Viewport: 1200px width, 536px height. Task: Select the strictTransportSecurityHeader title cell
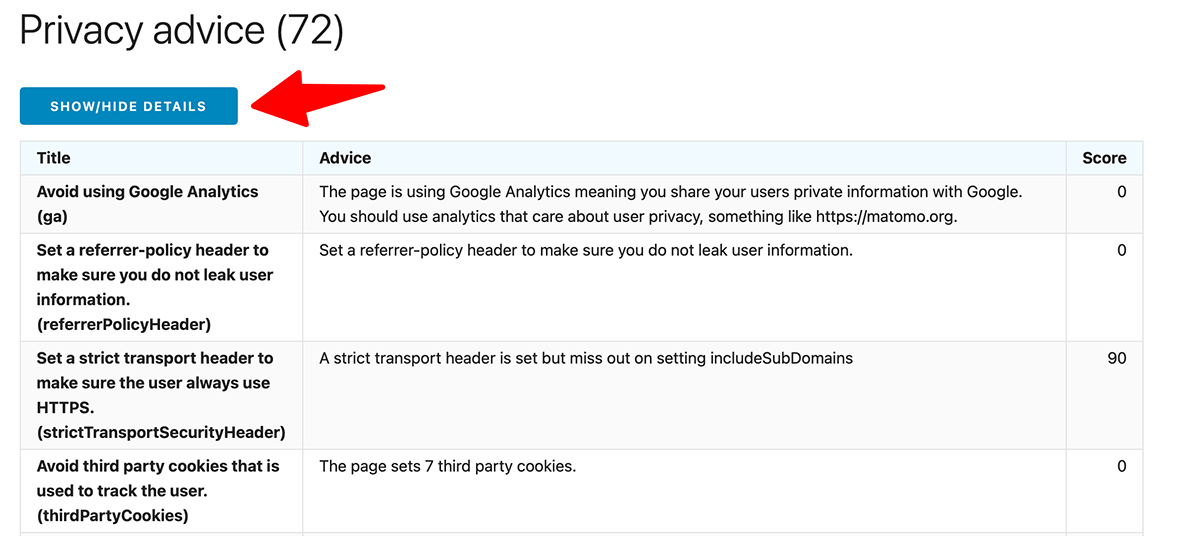[x=161, y=395]
